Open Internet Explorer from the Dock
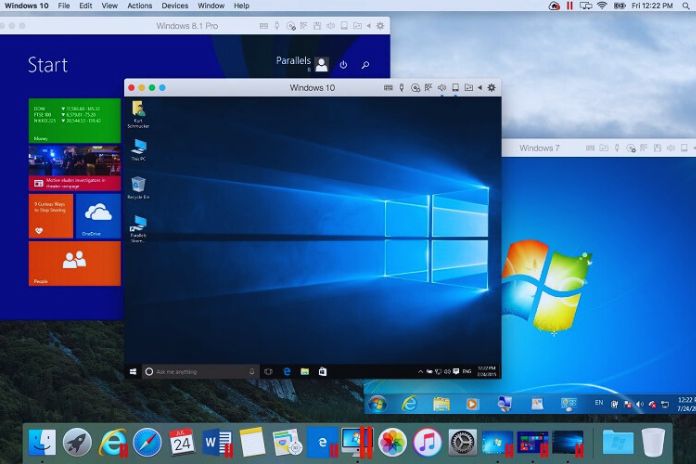 click(x=112, y=442)
